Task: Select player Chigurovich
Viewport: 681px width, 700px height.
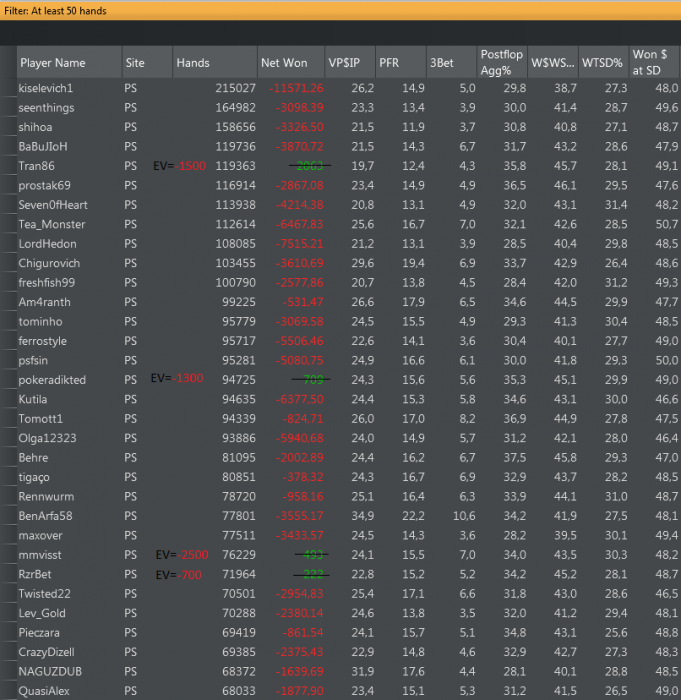Action: pos(49,263)
